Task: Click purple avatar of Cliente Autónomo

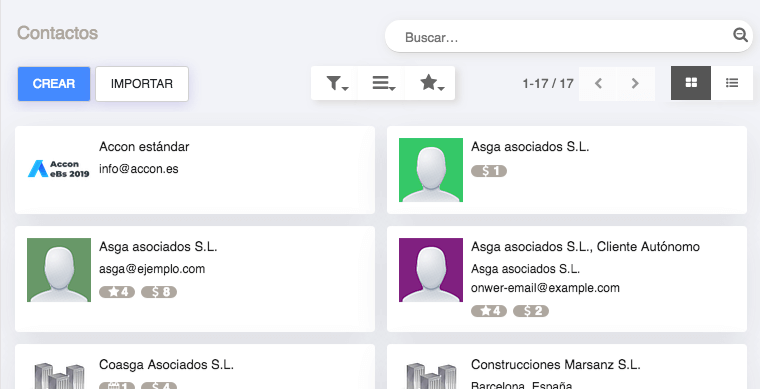Action: (x=431, y=270)
